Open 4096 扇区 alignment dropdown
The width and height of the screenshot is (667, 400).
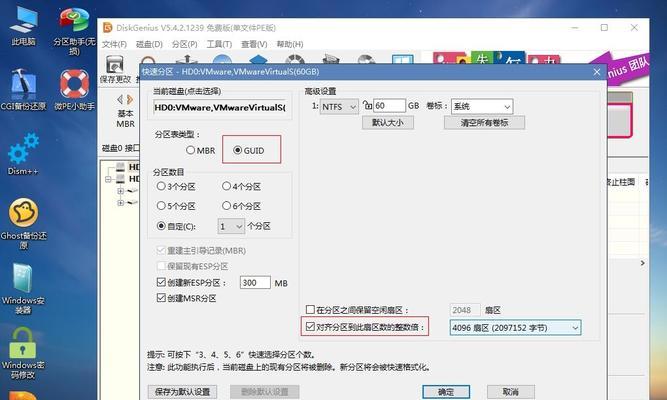pos(516,328)
